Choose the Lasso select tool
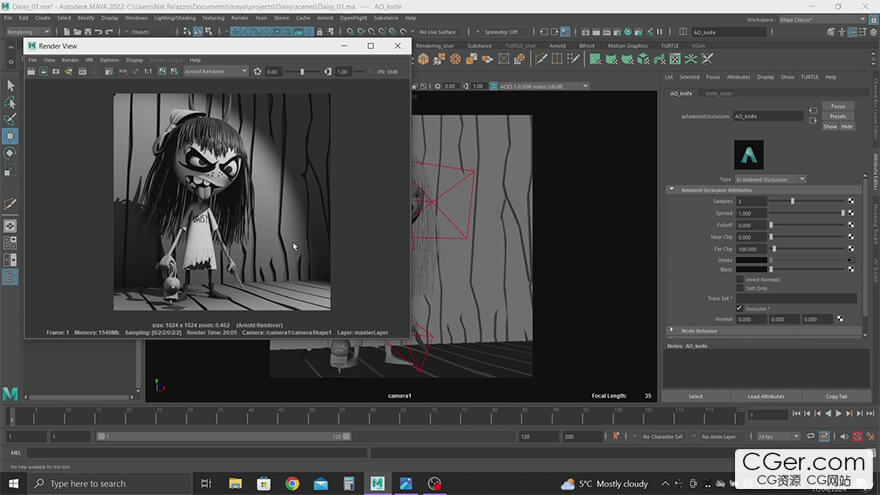 [10, 102]
